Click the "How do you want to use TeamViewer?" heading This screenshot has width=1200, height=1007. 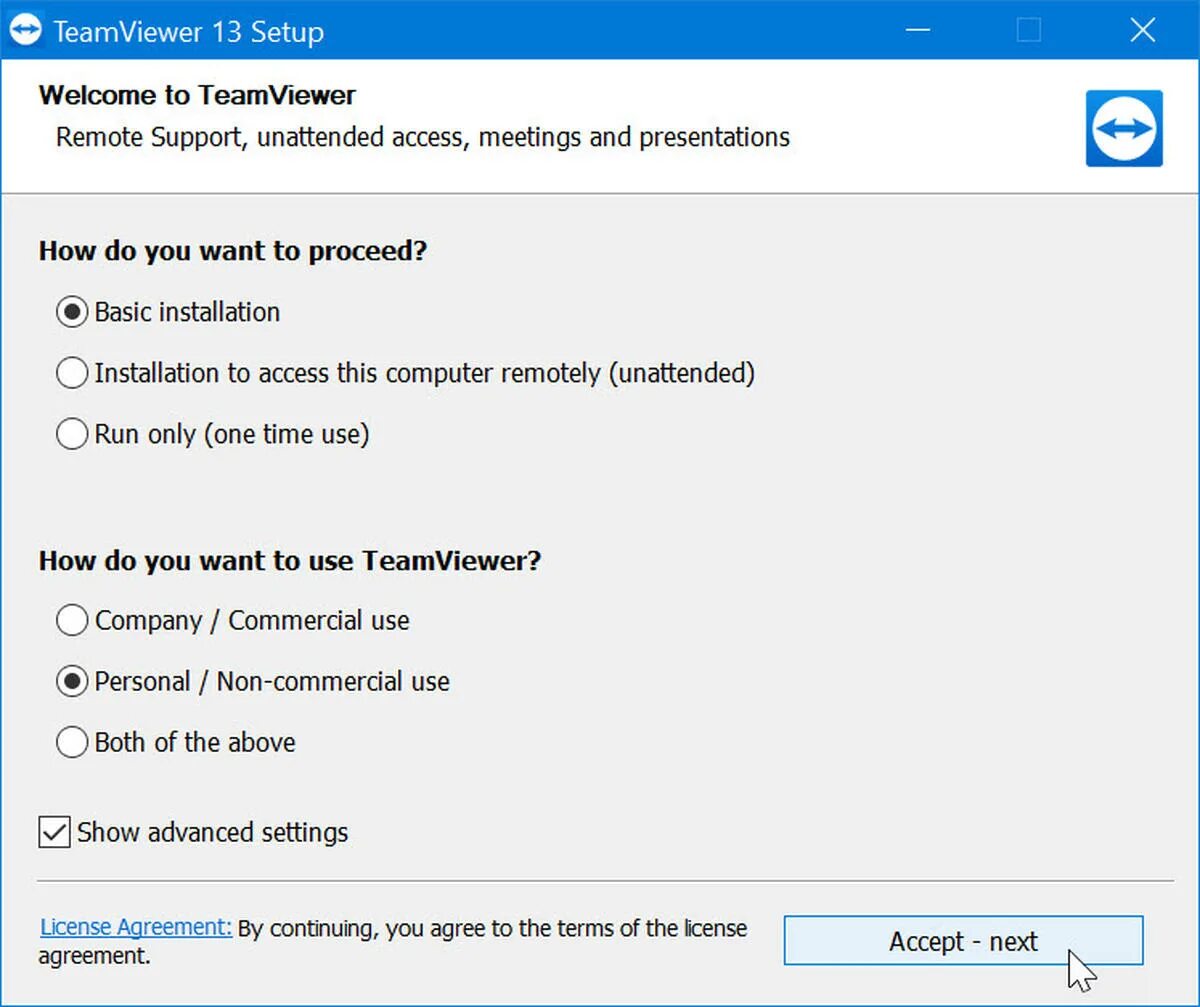(289, 560)
